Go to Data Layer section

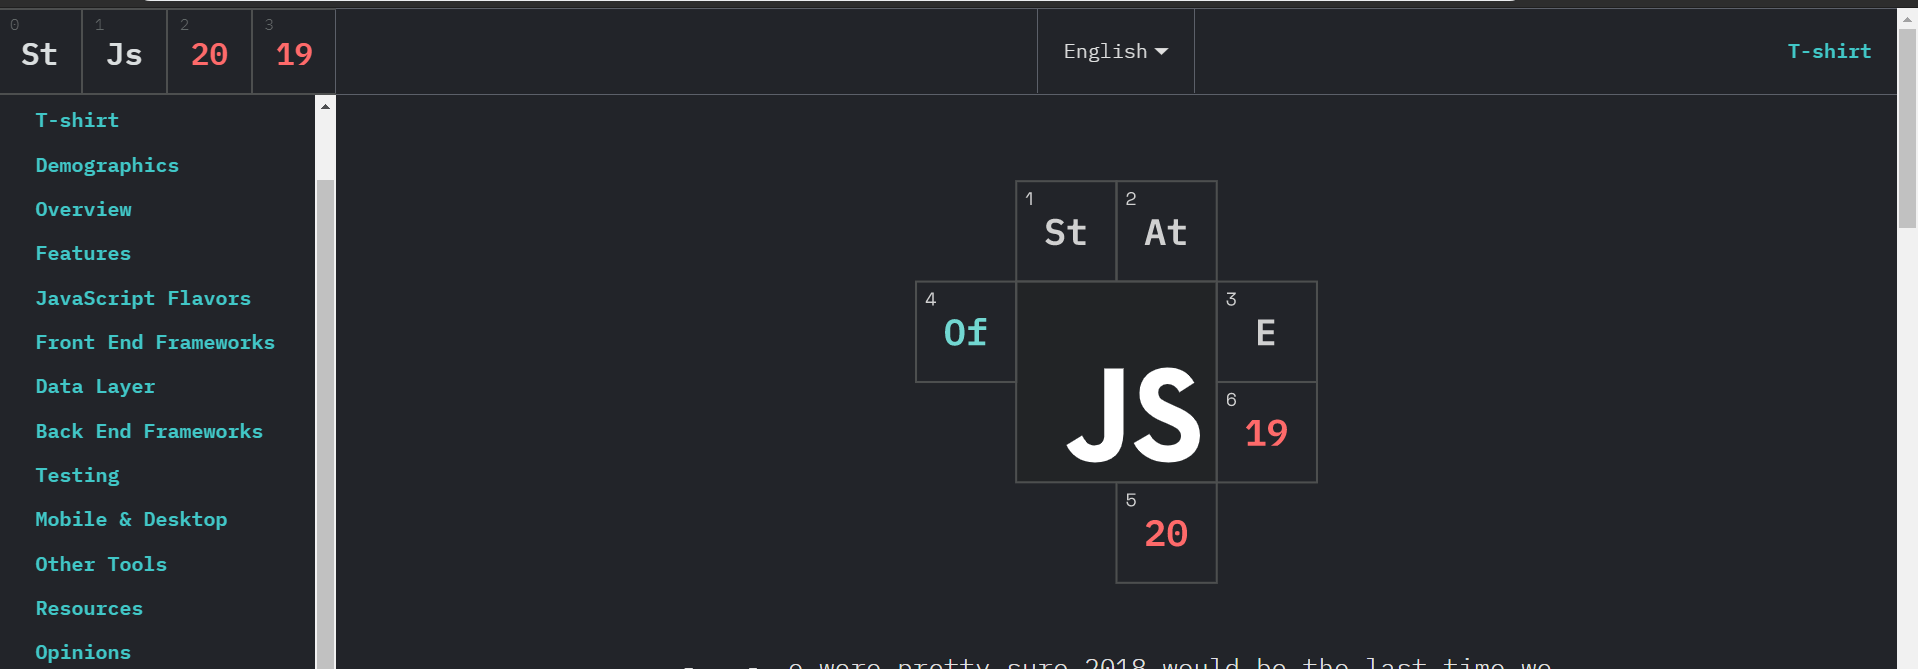[95, 386]
